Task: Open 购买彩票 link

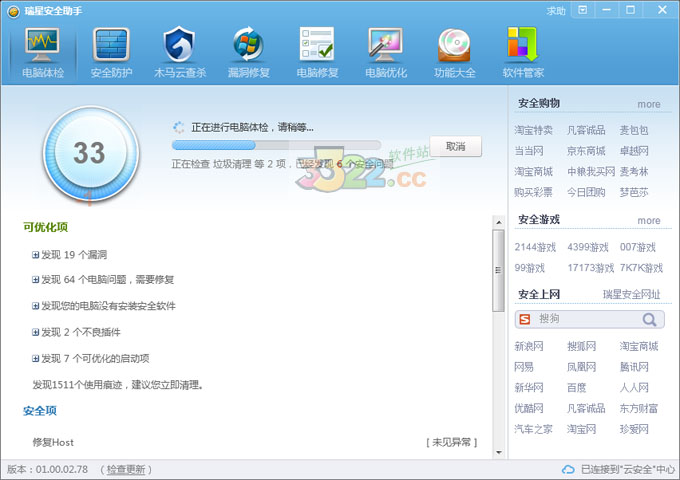Action: pos(533,192)
